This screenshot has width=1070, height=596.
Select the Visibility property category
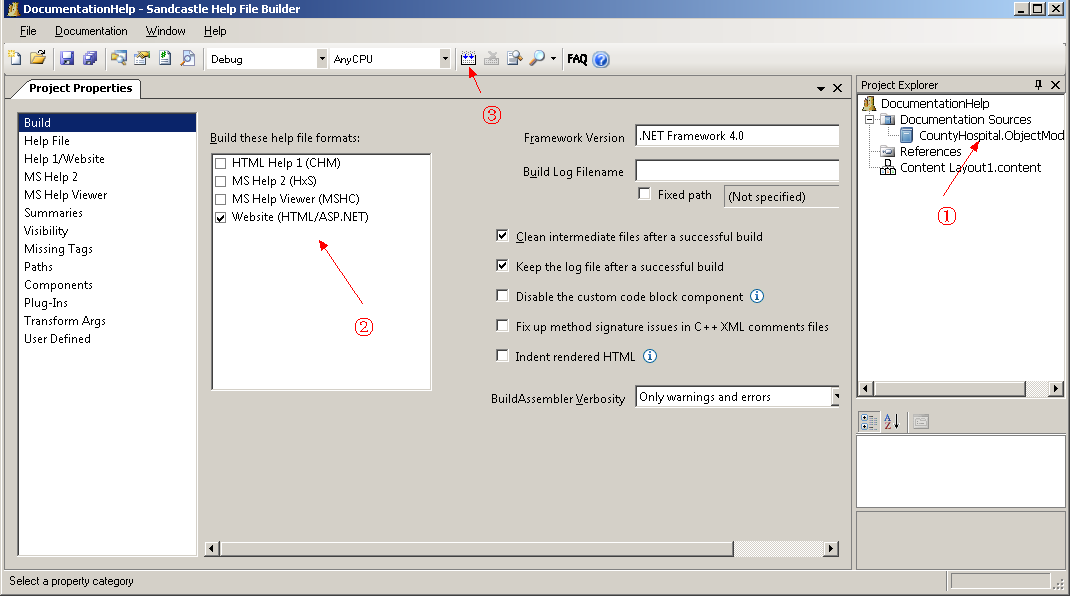[x=107, y=231]
